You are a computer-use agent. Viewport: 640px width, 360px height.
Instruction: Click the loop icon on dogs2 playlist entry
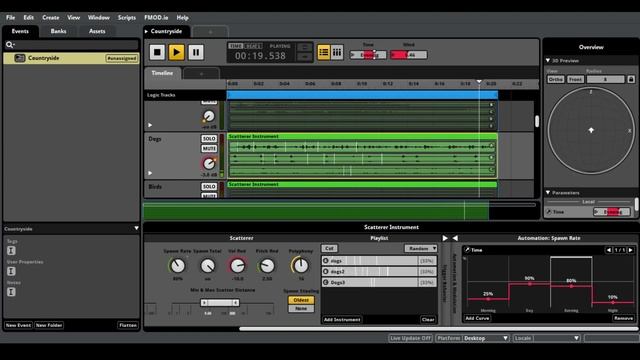tap(326, 271)
